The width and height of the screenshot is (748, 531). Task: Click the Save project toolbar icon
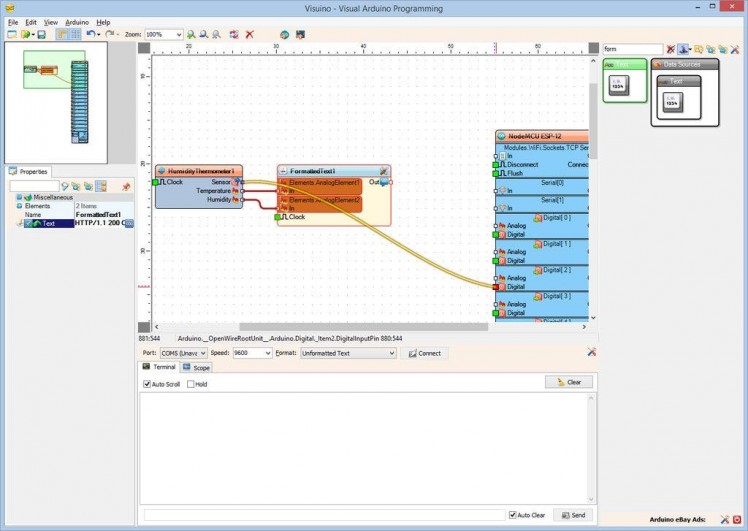click(41, 34)
